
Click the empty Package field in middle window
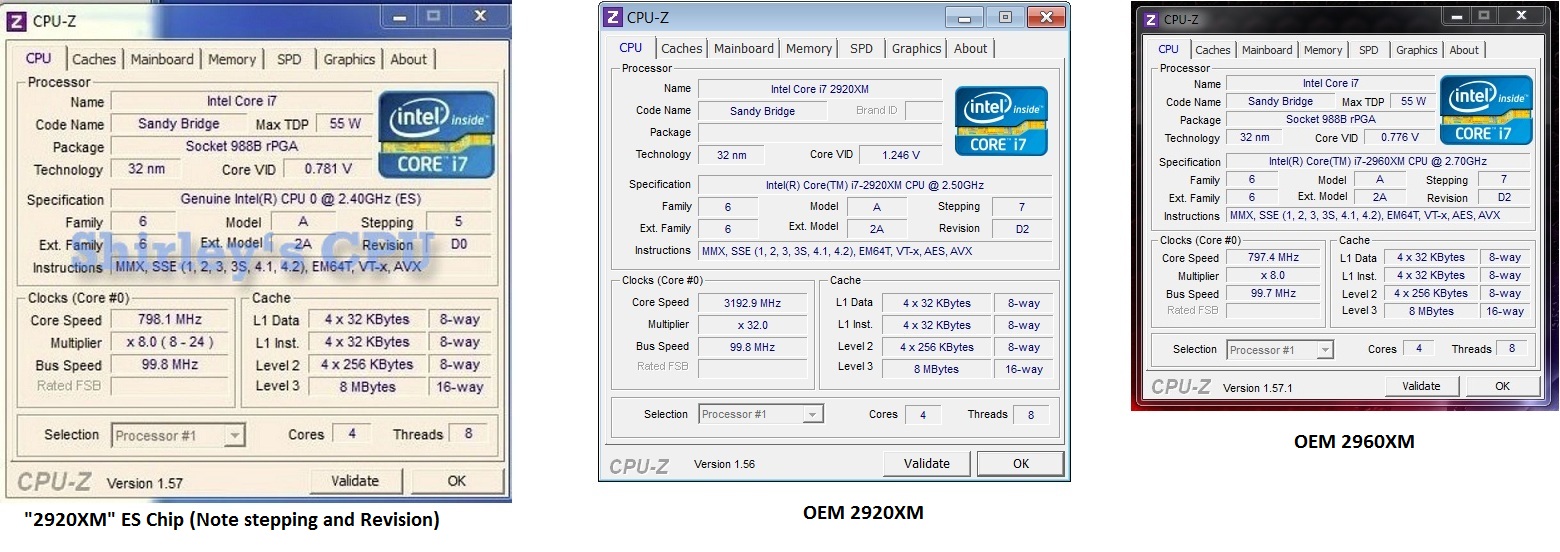click(x=819, y=133)
